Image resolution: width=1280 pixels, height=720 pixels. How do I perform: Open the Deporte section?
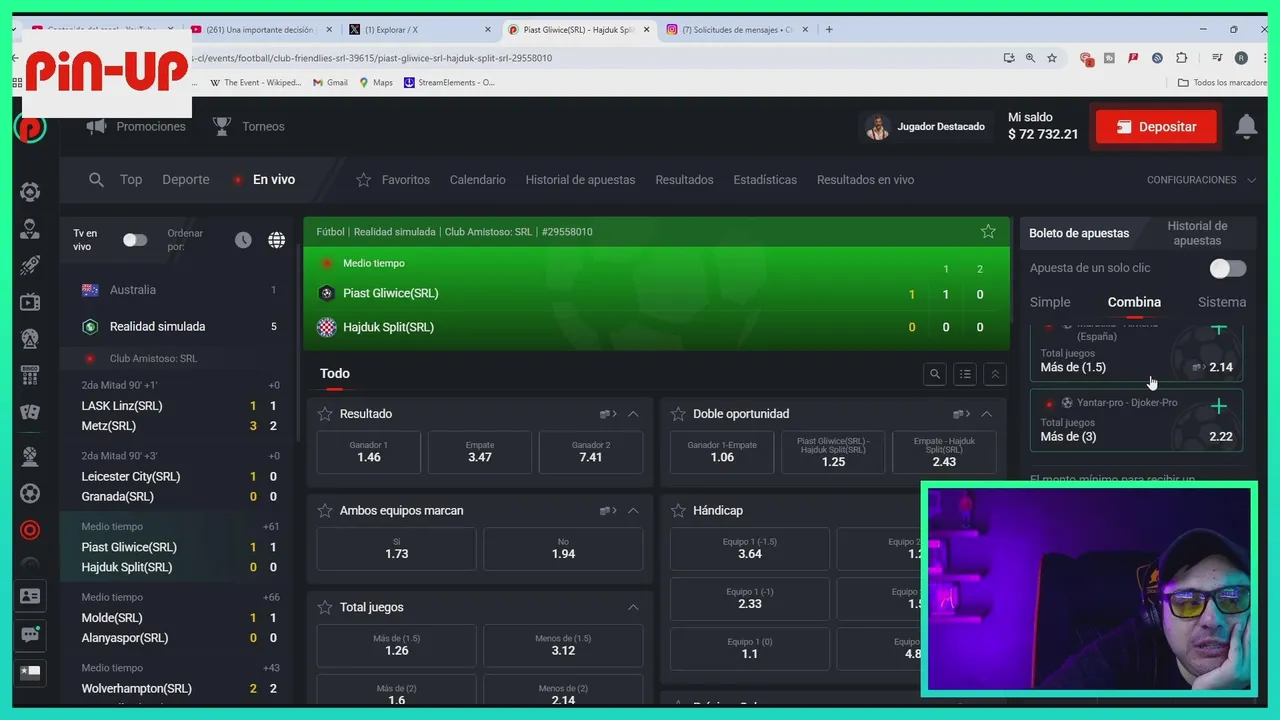[186, 180]
